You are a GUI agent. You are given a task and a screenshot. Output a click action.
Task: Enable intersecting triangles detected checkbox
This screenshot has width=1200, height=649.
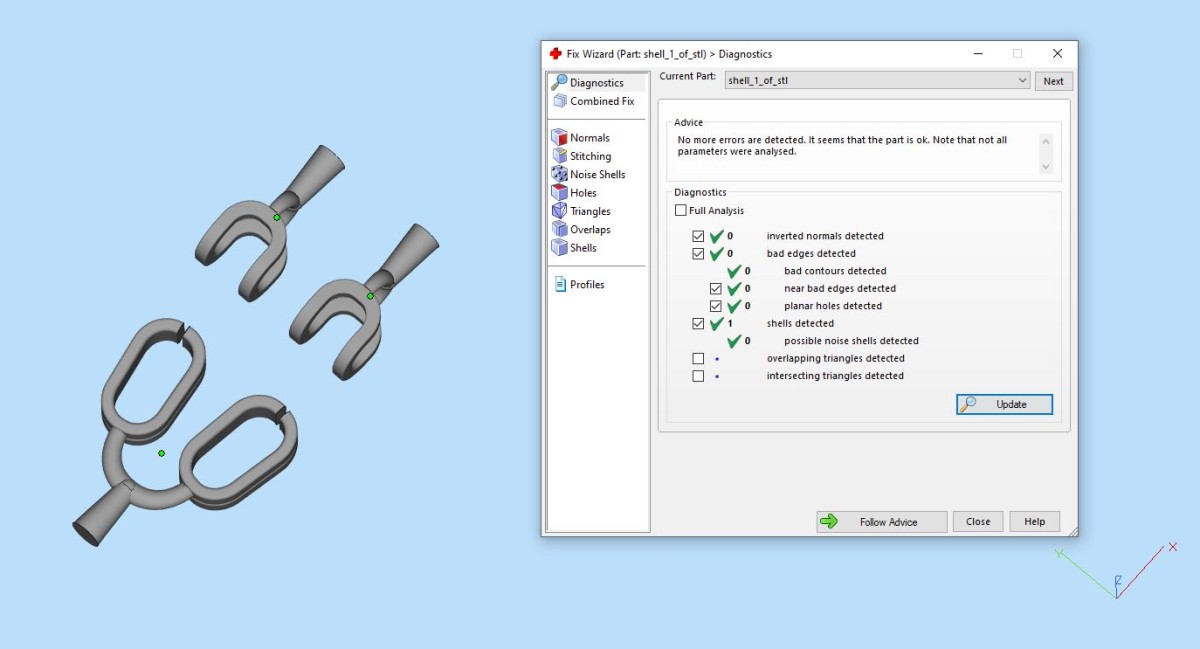[698, 376]
